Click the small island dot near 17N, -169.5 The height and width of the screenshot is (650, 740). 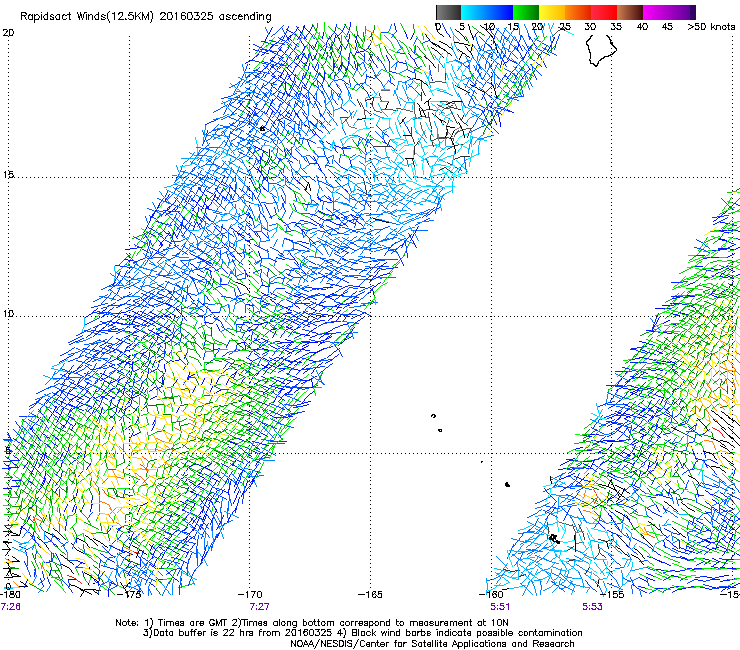tap(262, 128)
